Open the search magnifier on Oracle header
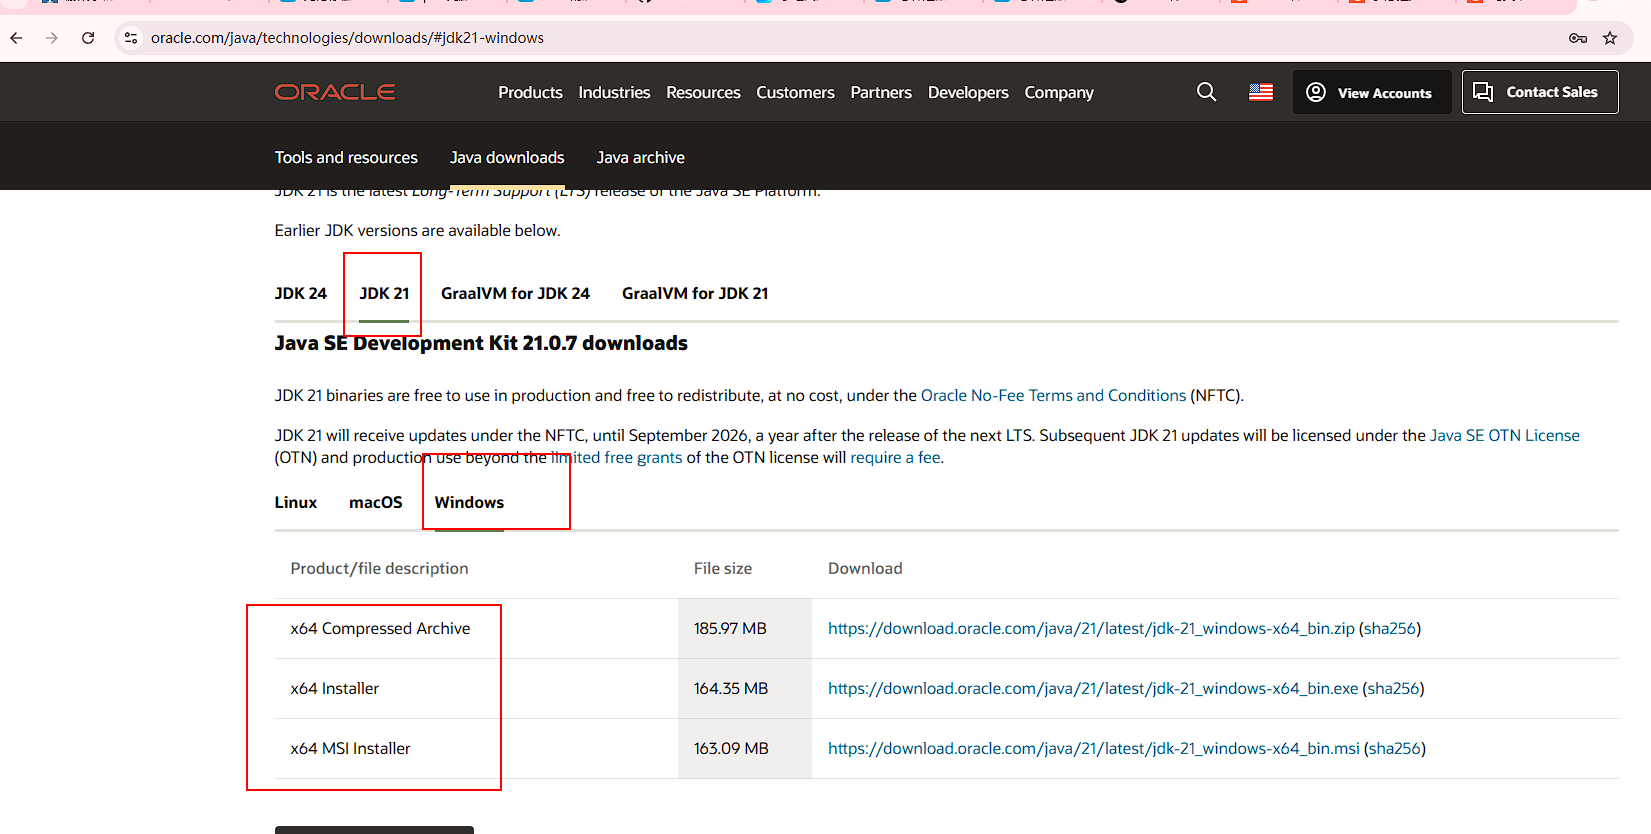1651x834 pixels. [x=1207, y=92]
